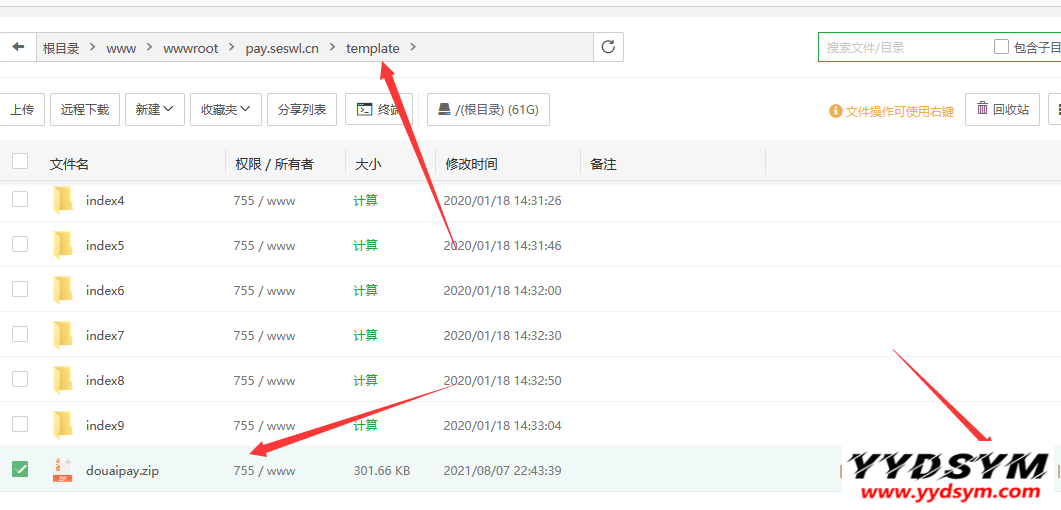Calculate size of index9 folder
The height and width of the screenshot is (510, 1061).
pos(365,426)
